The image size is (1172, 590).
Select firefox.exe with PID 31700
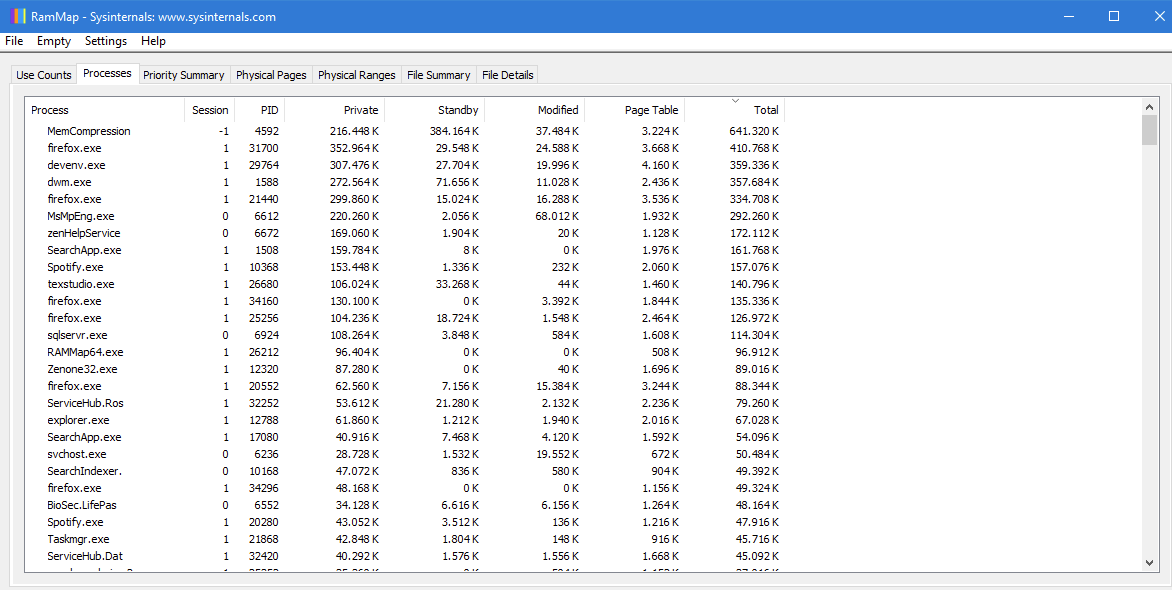404,148
